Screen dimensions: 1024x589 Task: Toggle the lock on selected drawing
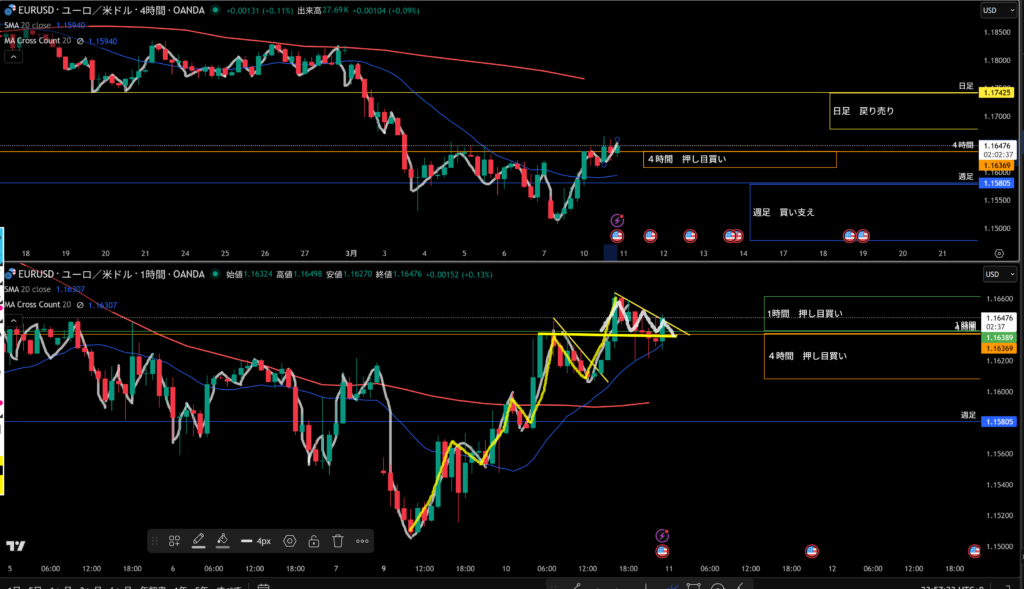pos(314,541)
